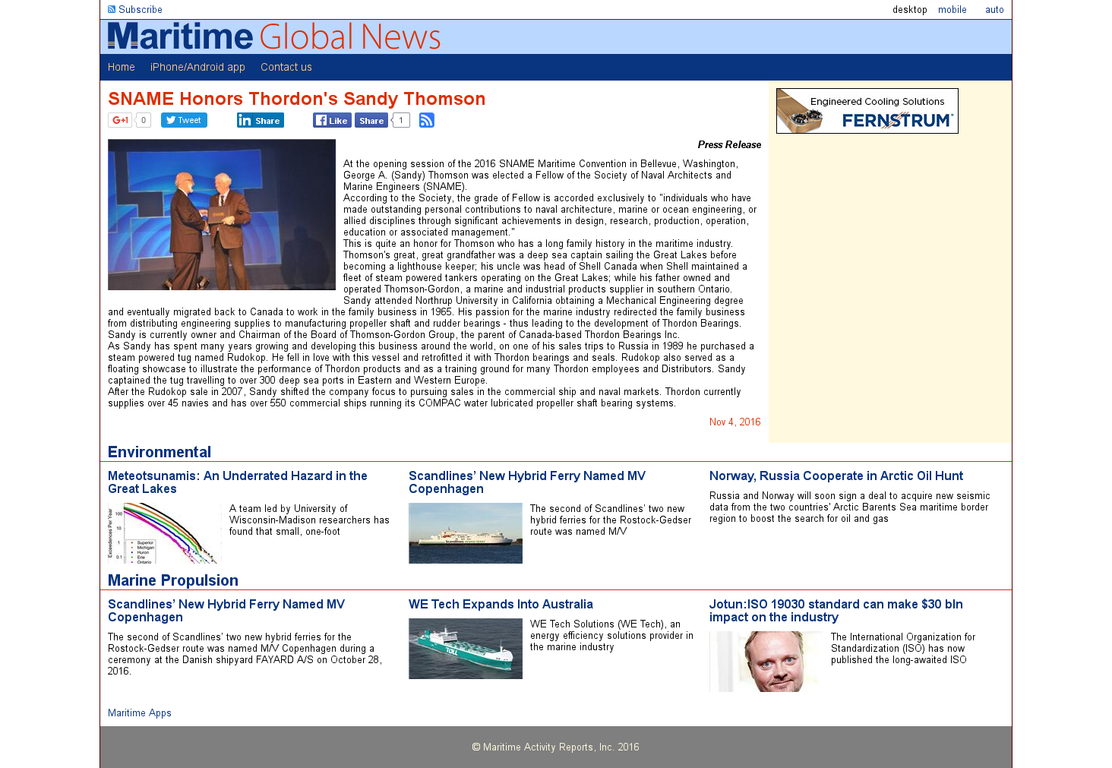The height and width of the screenshot is (768, 1112).
Task: Open the Fernstrum cooling solutions ad
Action: tap(867, 111)
